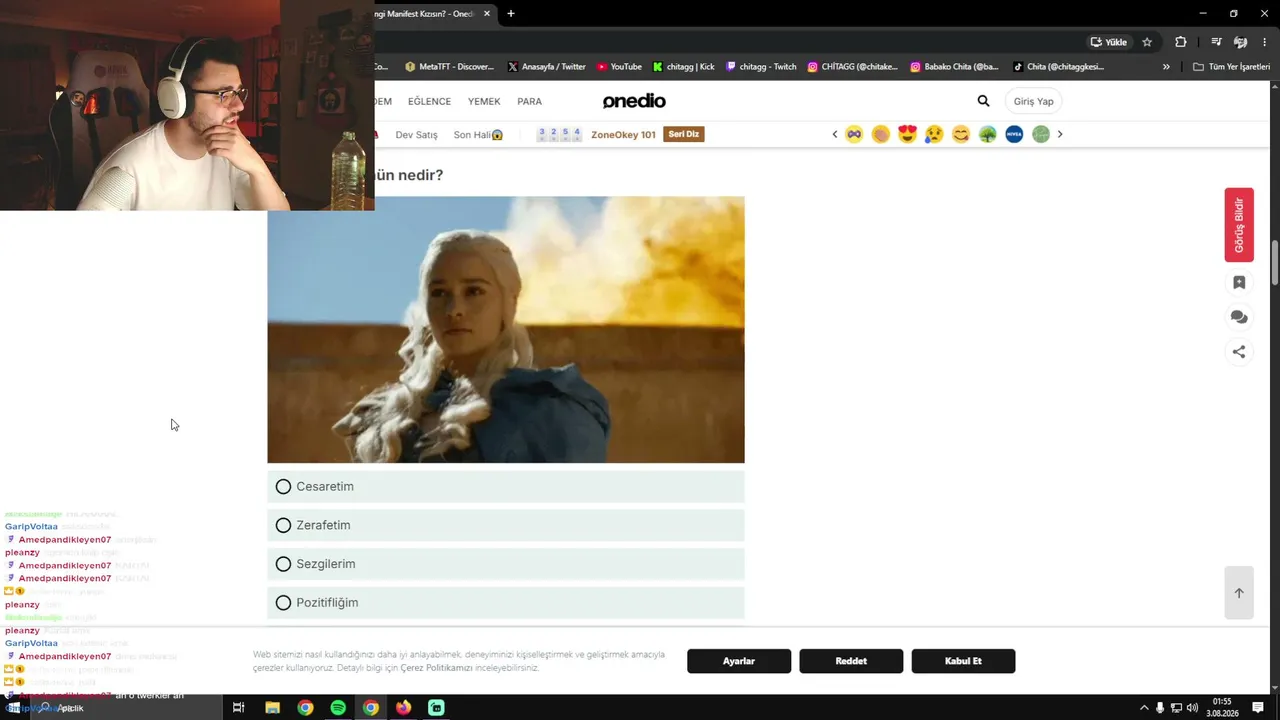This screenshot has width=1280, height=720.
Task: Show previous emoji reactions with left chevron
Action: (x=835, y=134)
